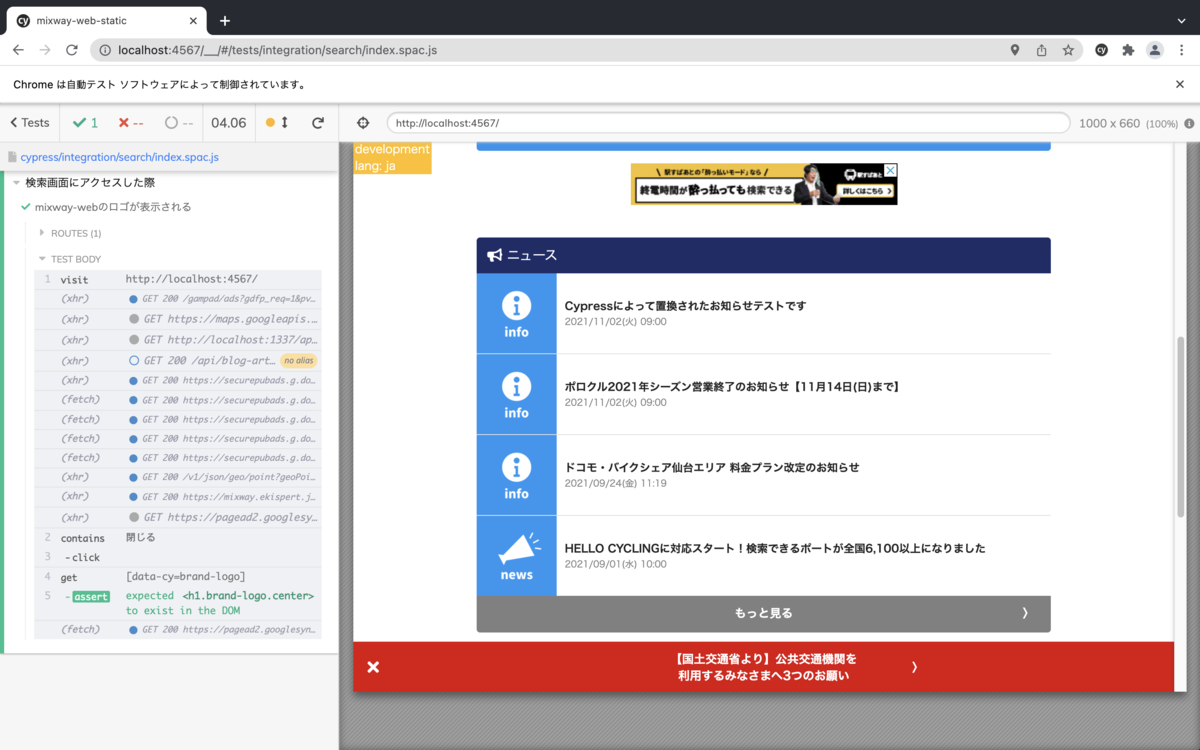Select xhr GET maps.googleapis row

pos(178,319)
